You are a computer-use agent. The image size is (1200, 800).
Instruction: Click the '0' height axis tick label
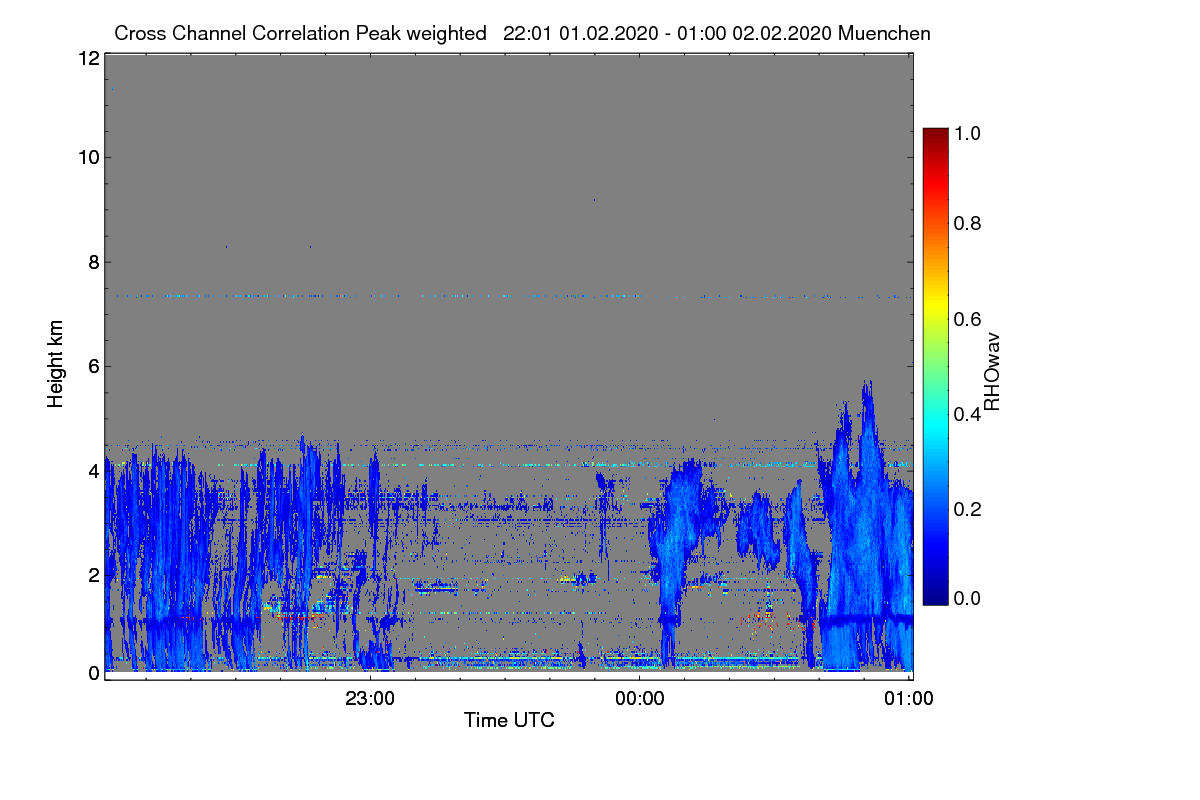pyautogui.click(x=93, y=673)
